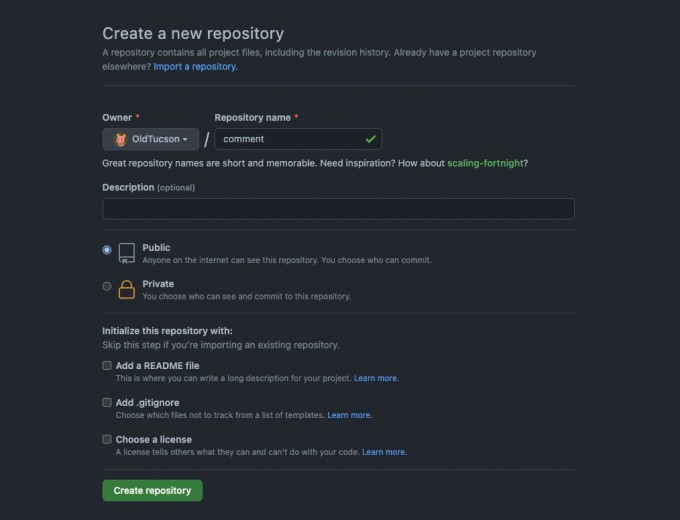Click the Create repository button
The width and height of the screenshot is (680, 520).
click(152, 491)
